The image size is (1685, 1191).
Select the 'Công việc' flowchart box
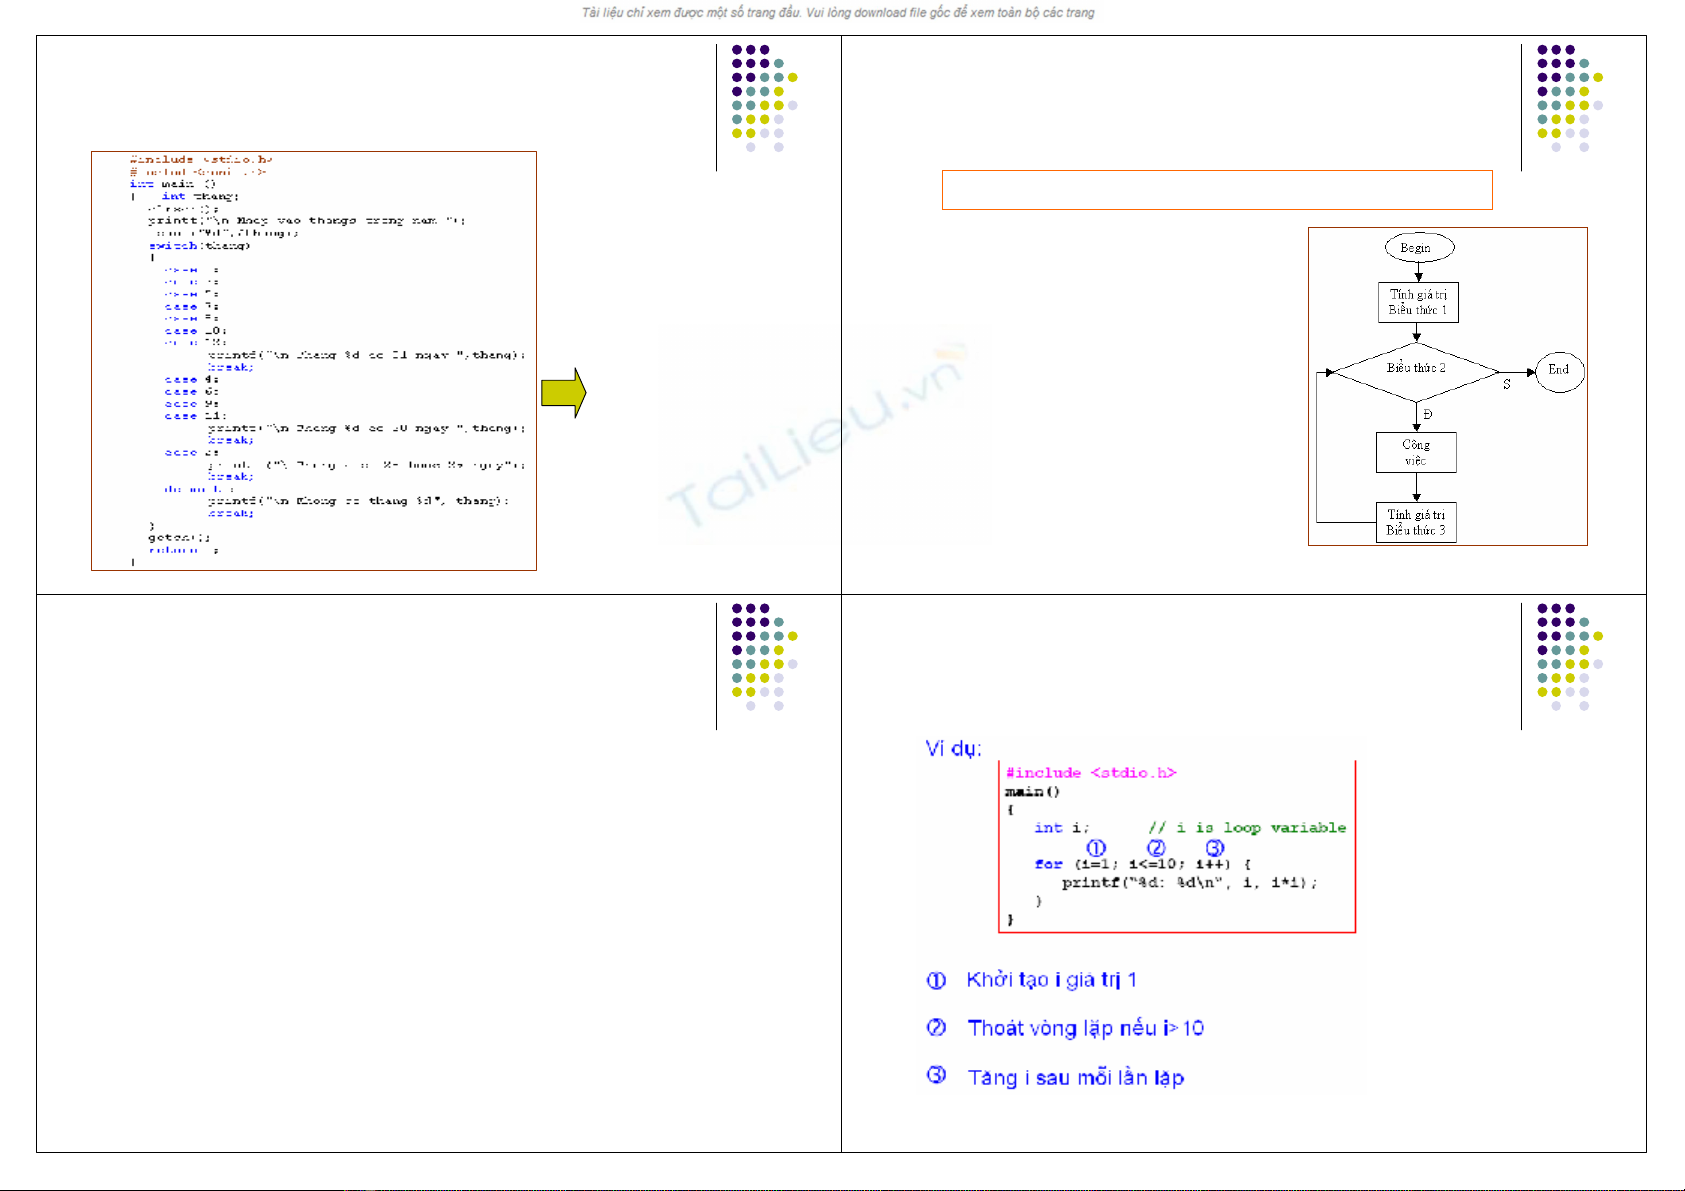click(1416, 452)
